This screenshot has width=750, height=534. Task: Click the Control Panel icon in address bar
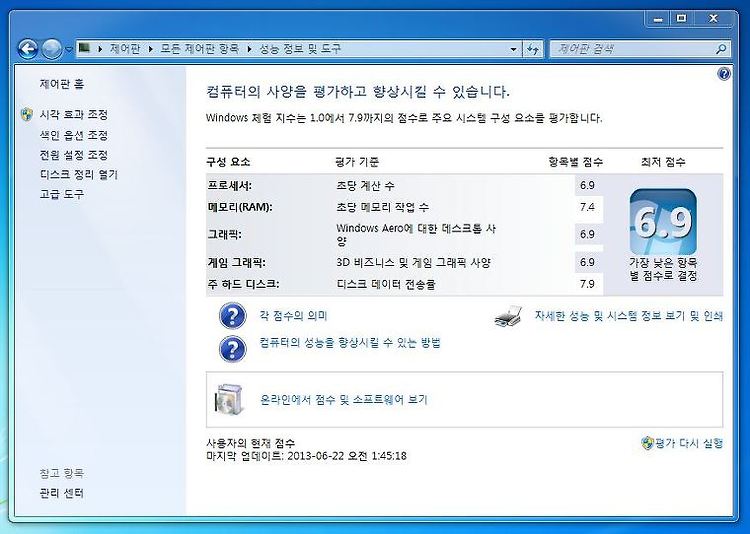[x=84, y=48]
